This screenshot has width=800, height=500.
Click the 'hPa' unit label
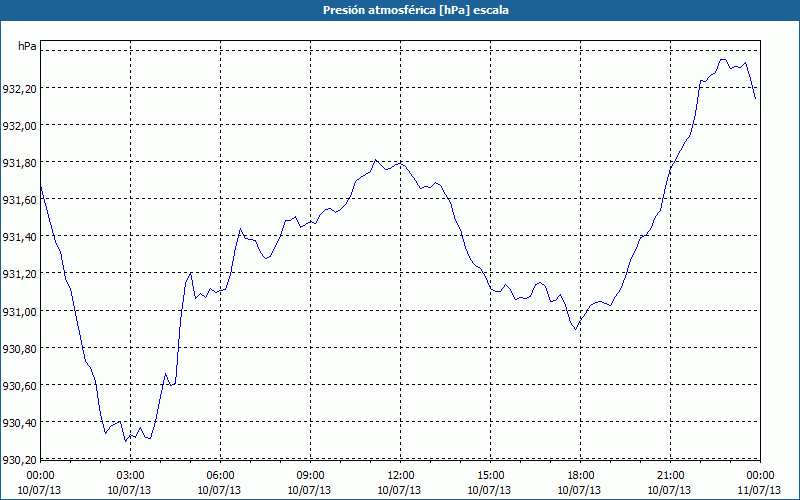27,46
